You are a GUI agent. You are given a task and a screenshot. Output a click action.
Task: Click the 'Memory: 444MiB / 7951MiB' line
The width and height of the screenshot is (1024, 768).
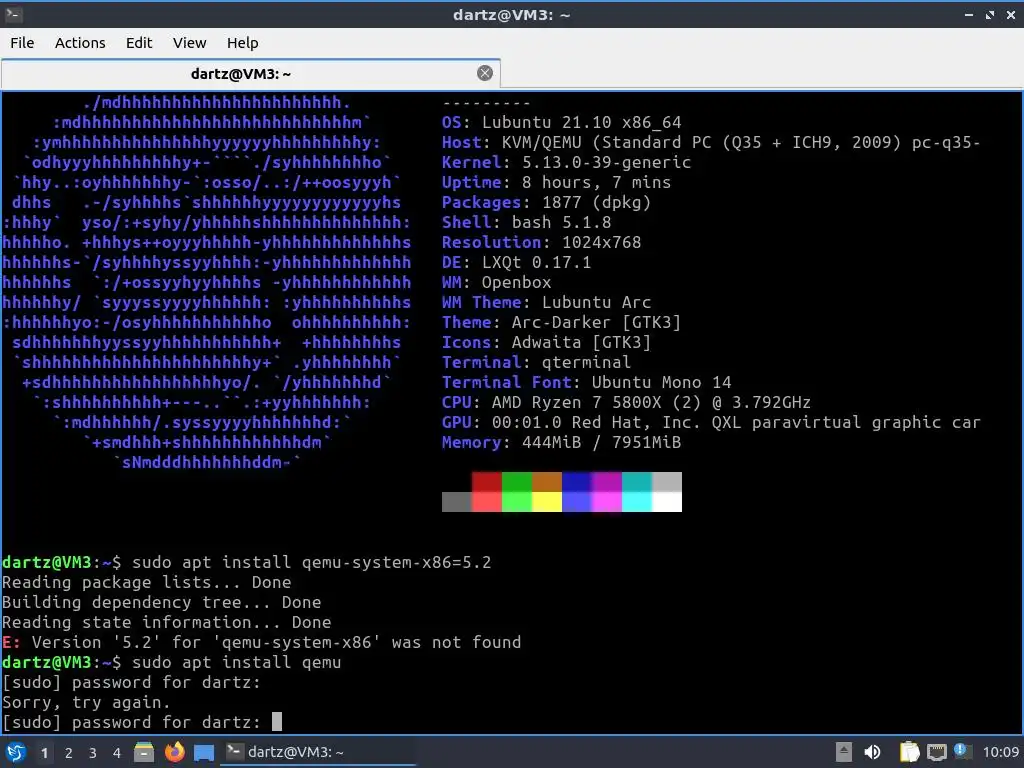coord(562,442)
